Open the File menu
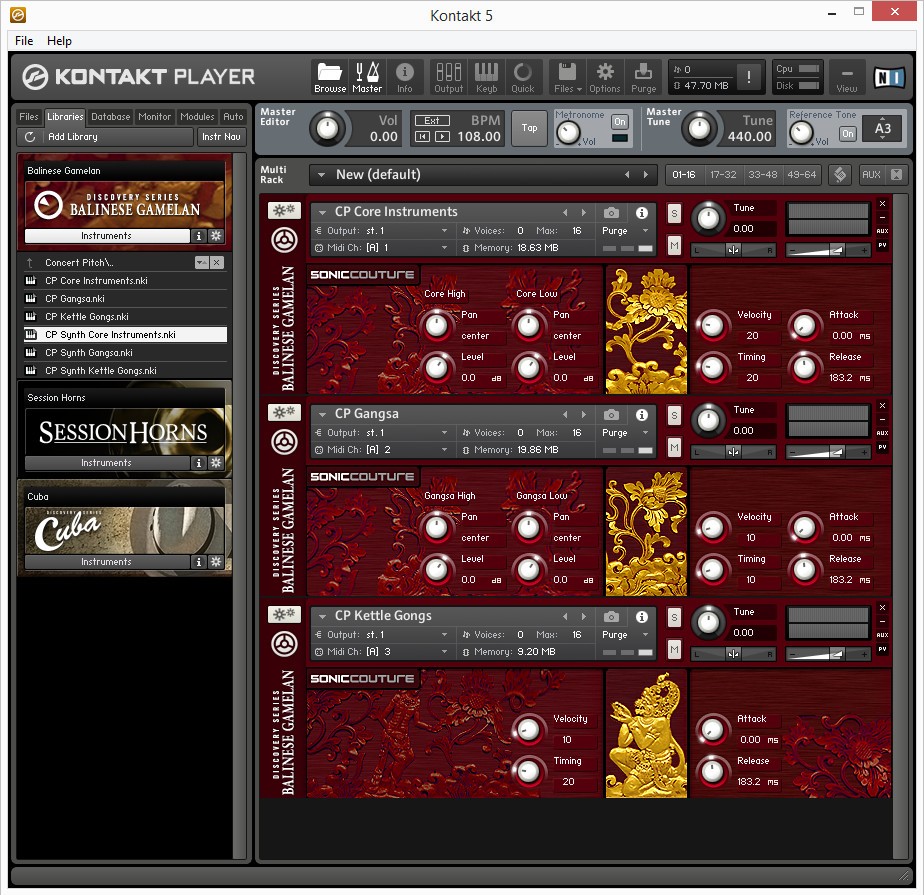 tap(24, 41)
